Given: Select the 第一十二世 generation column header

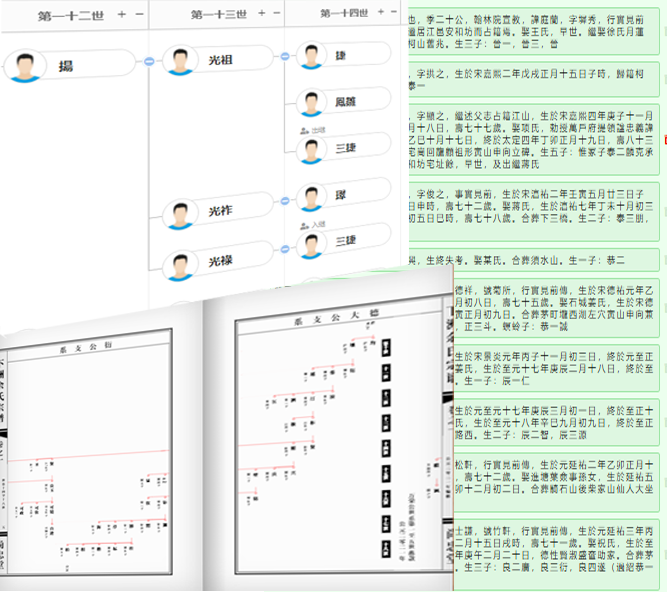Looking at the screenshot, I should (71, 15).
